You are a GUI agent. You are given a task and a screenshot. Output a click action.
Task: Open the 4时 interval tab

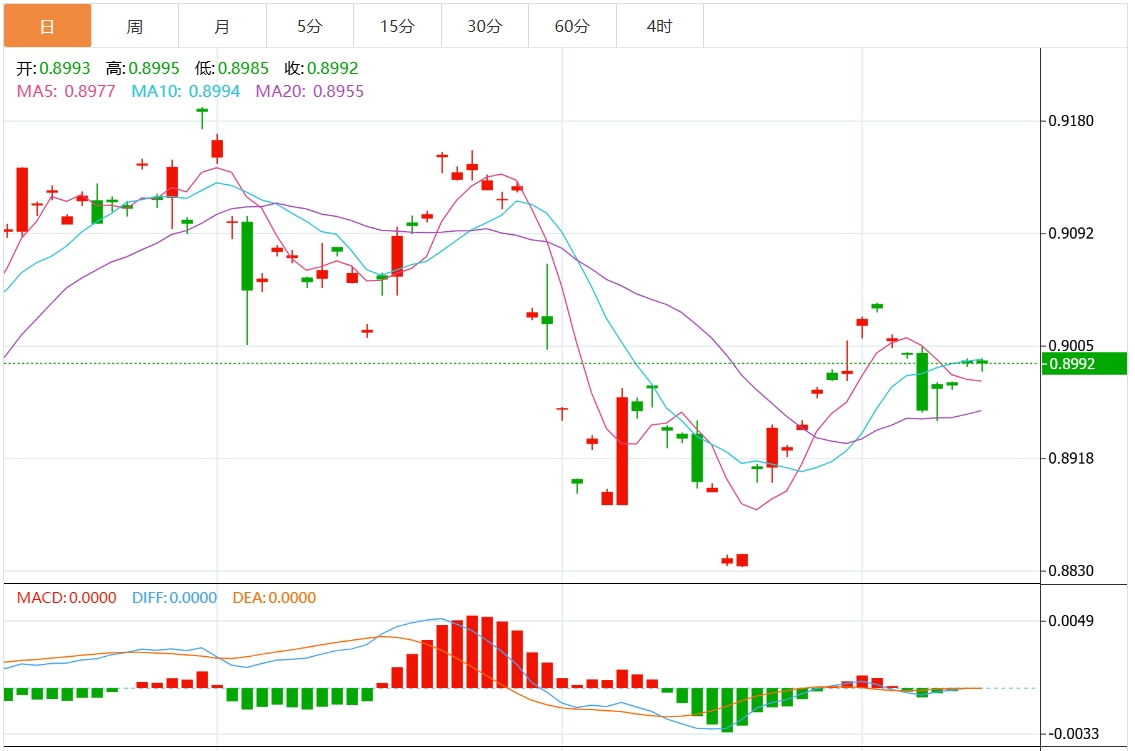[x=659, y=26]
